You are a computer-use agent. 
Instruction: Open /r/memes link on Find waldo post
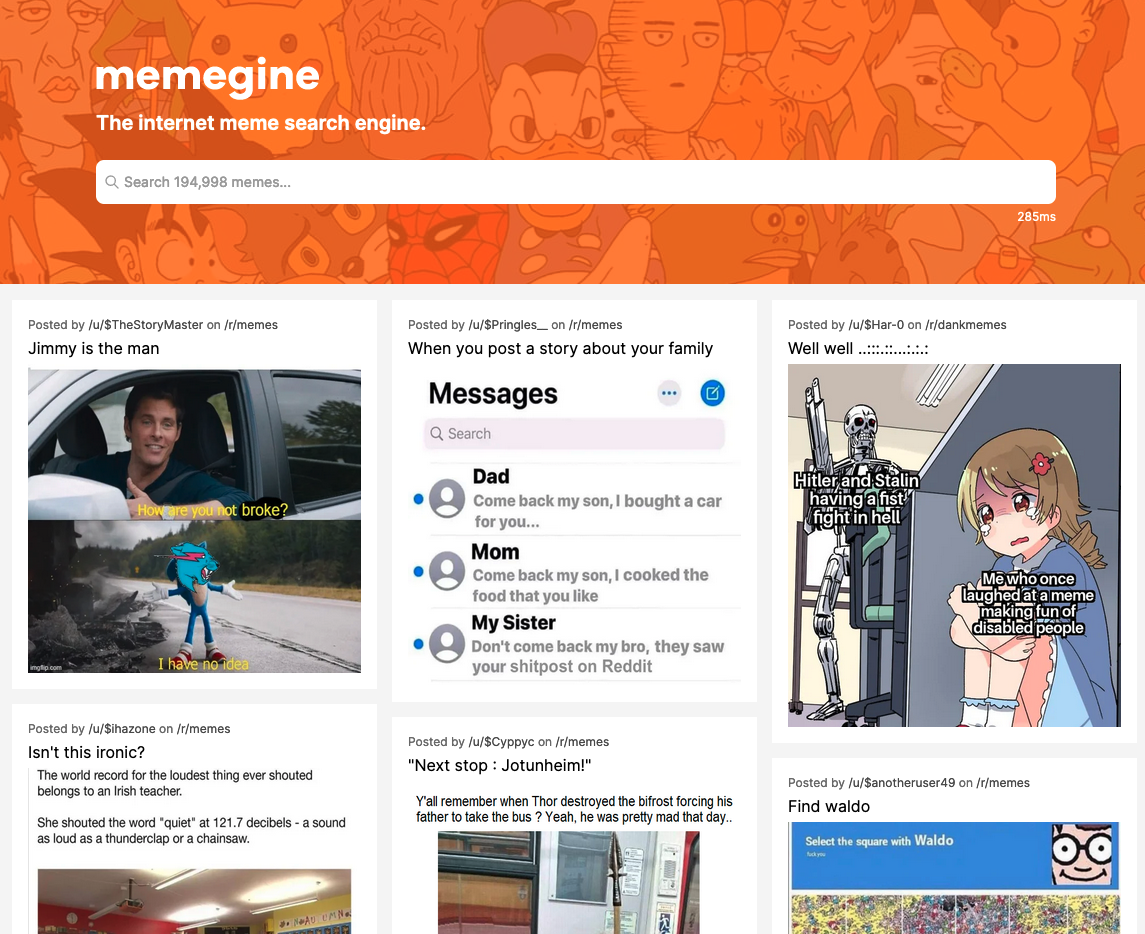coord(1003,783)
